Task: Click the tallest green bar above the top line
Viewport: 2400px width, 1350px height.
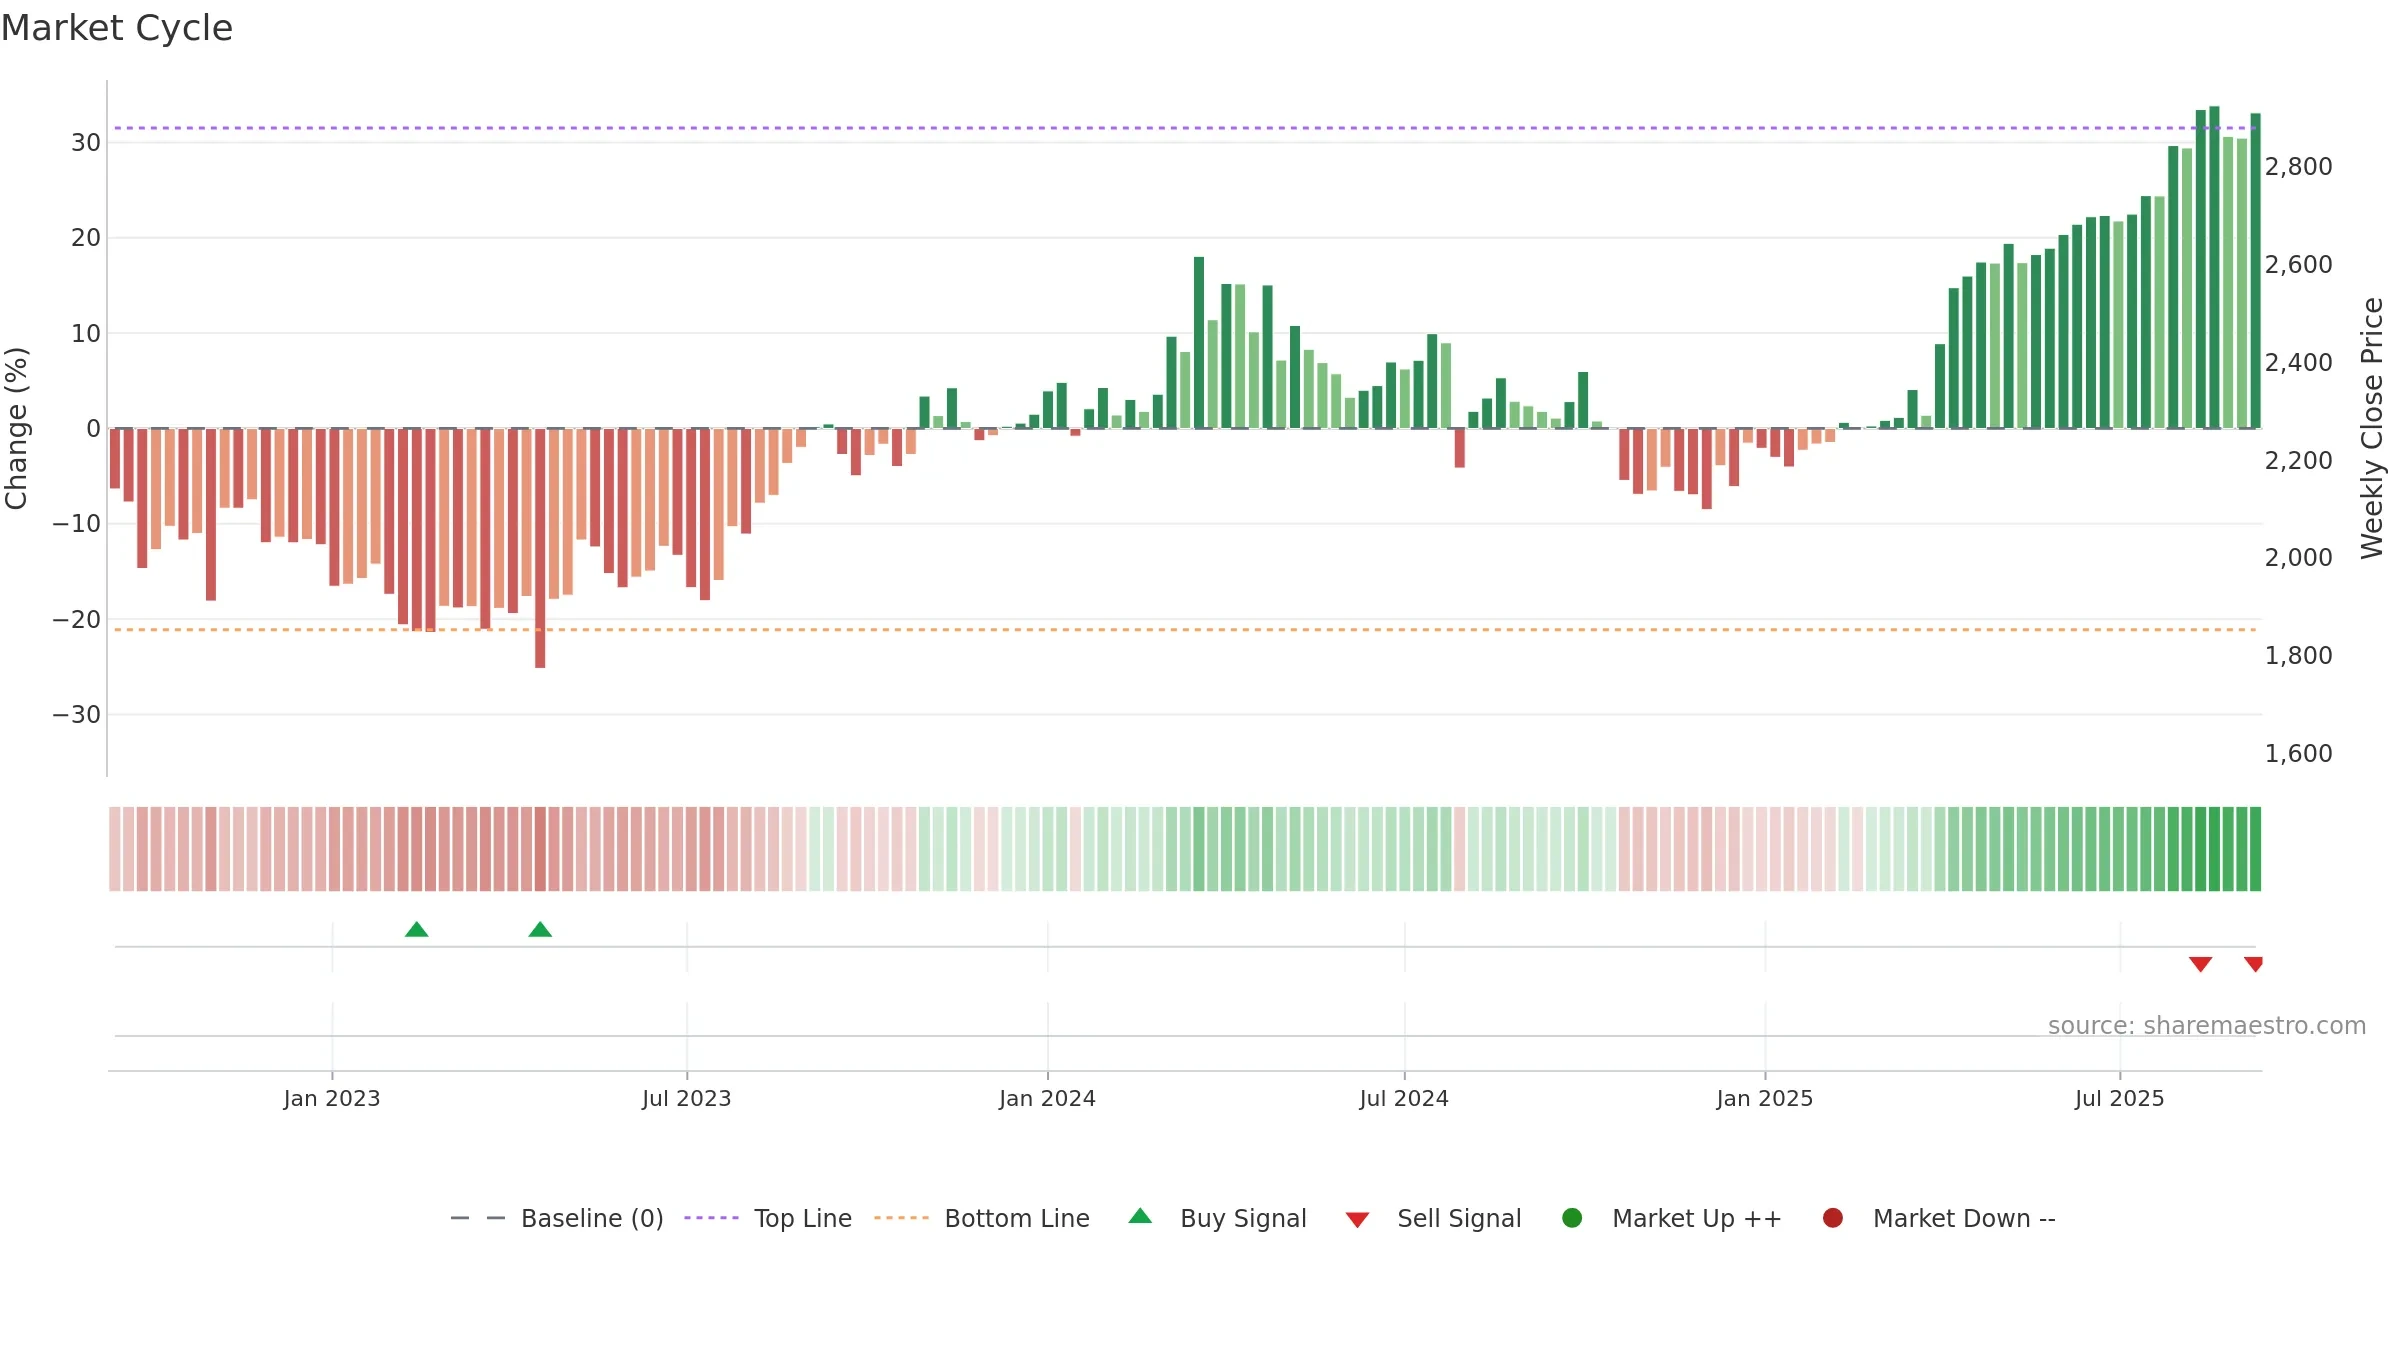Action: (2214, 267)
